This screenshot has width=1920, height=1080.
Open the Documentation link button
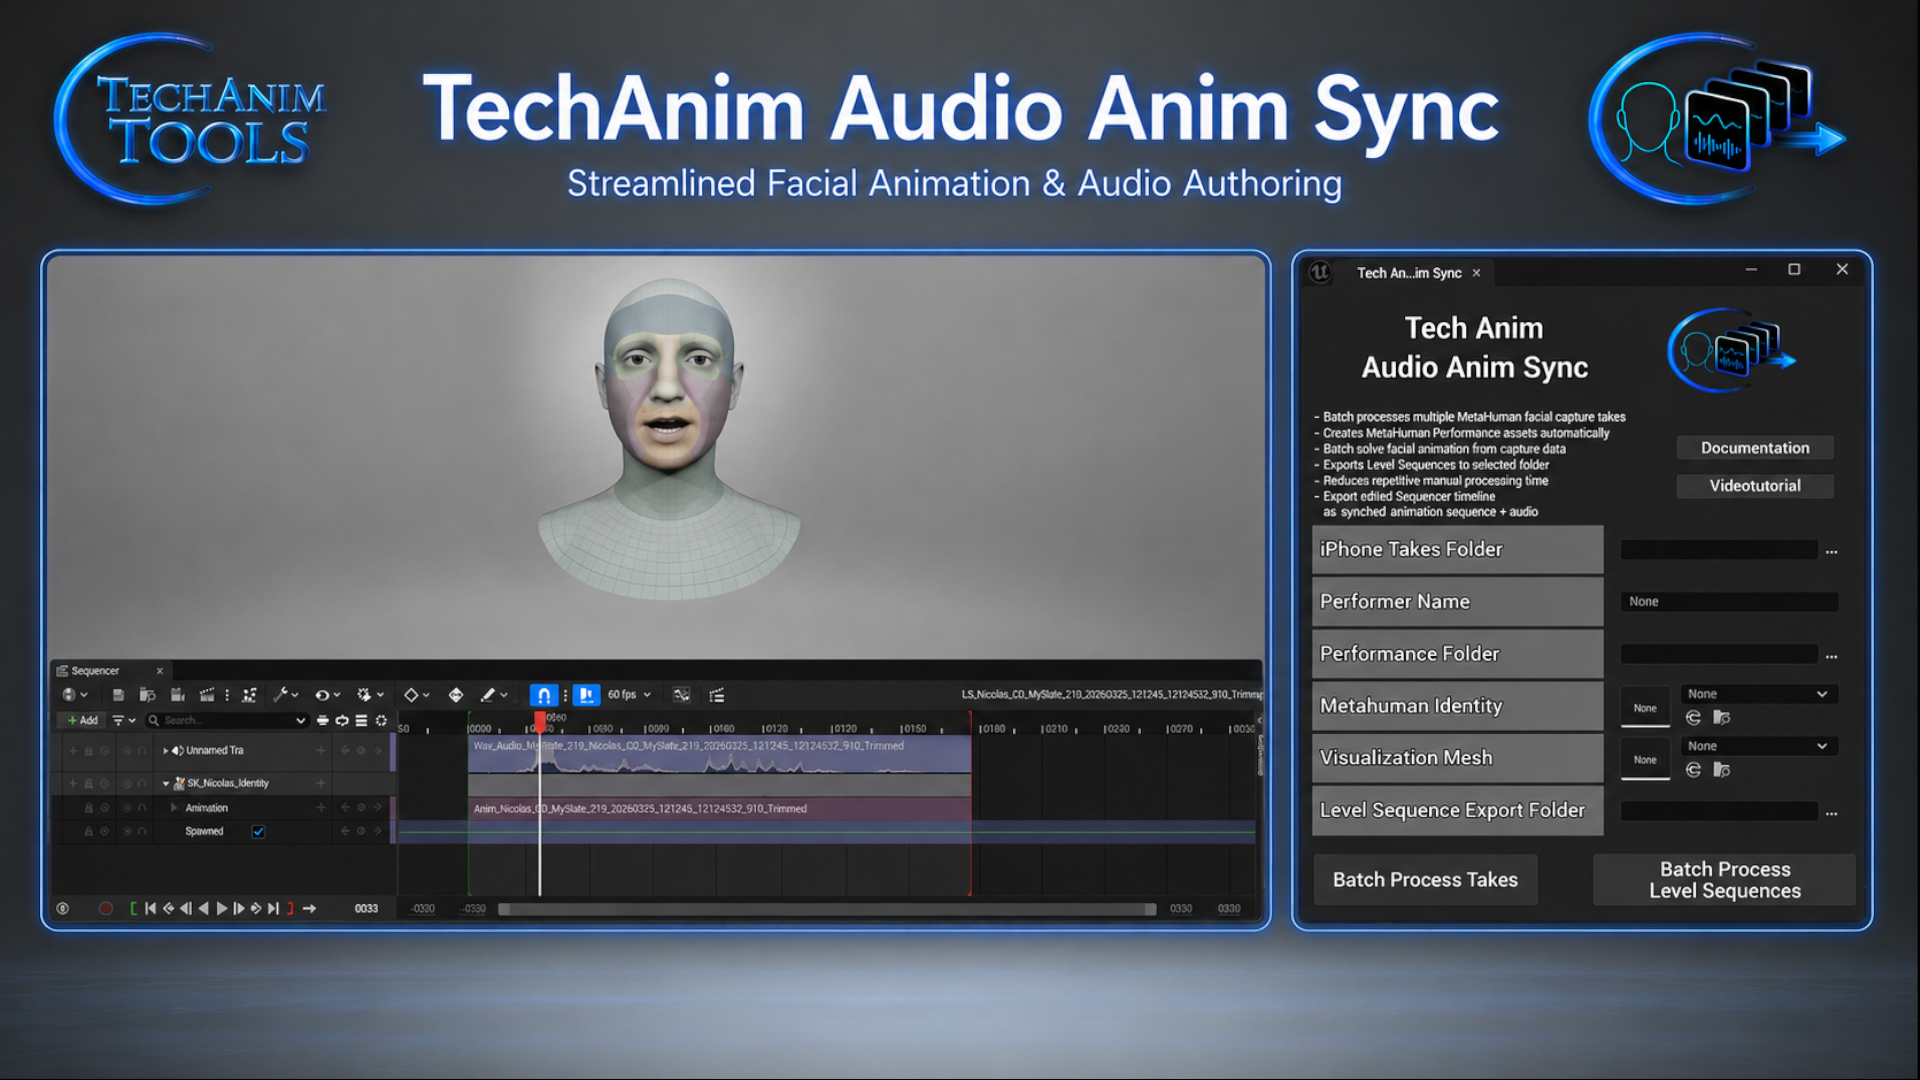point(1755,448)
